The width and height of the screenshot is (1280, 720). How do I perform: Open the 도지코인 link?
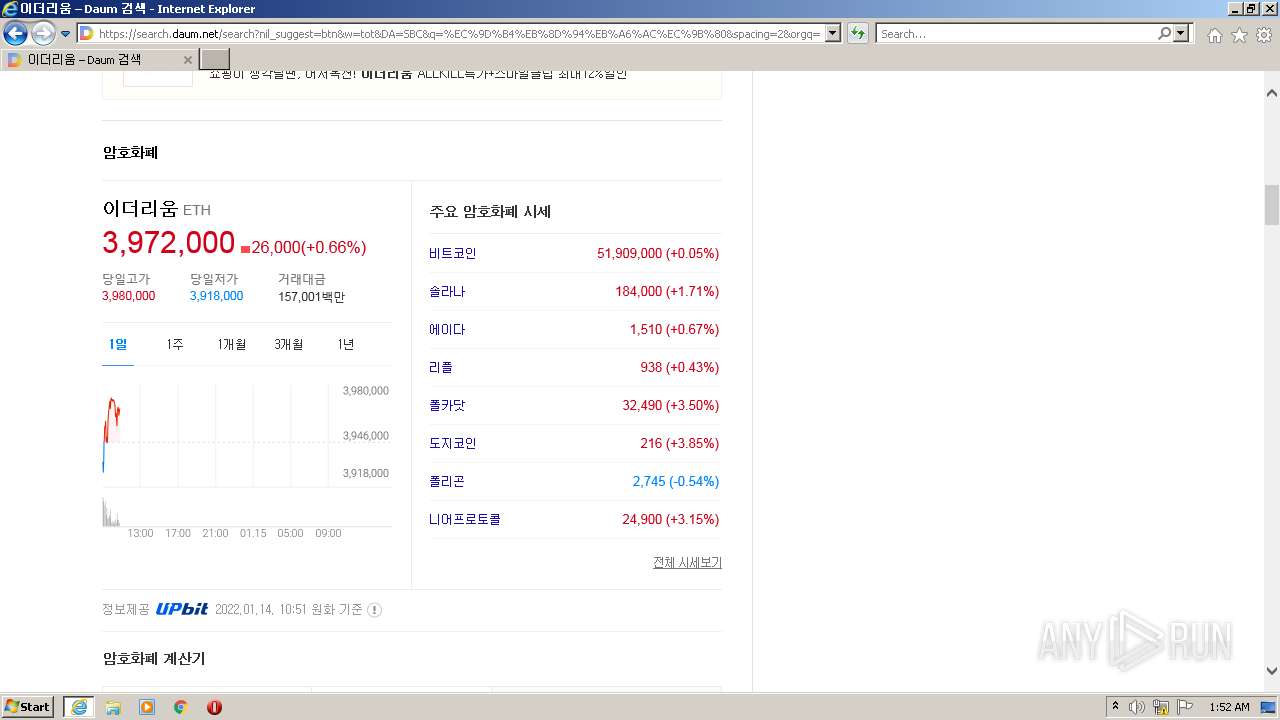click(x=453, y=444)
